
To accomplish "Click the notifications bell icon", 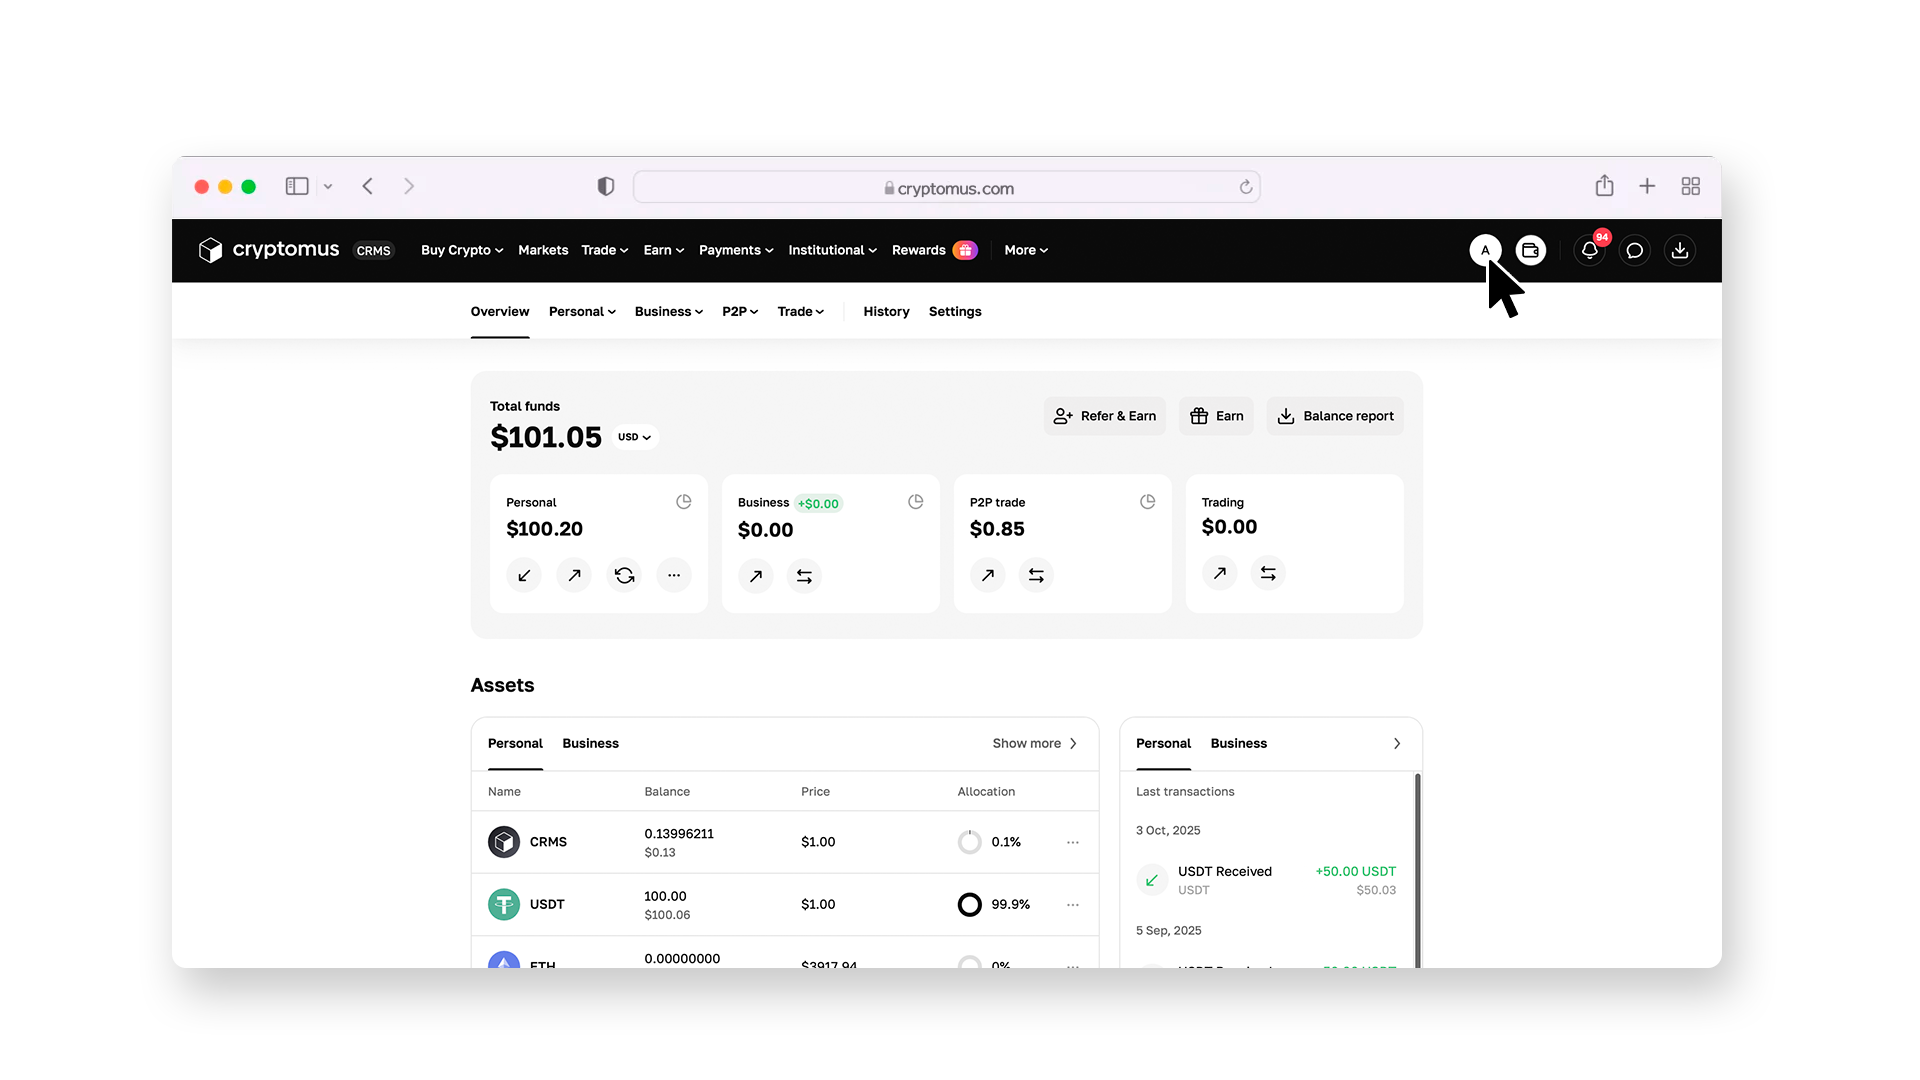I will point(1589,251).
